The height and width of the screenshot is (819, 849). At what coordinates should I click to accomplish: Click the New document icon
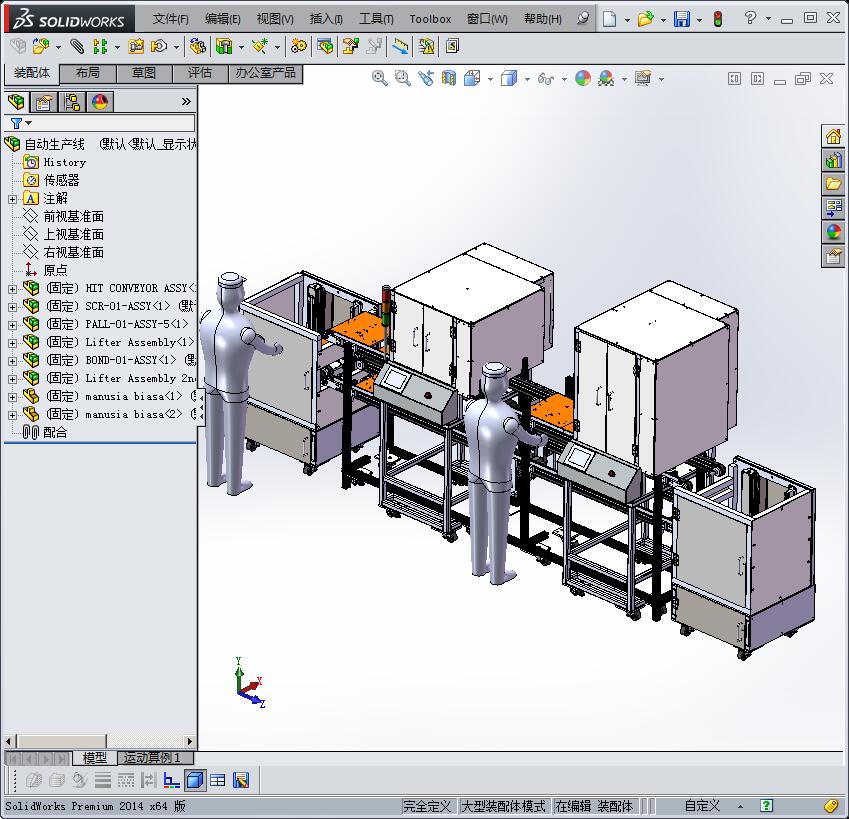(x=610, y=19)
